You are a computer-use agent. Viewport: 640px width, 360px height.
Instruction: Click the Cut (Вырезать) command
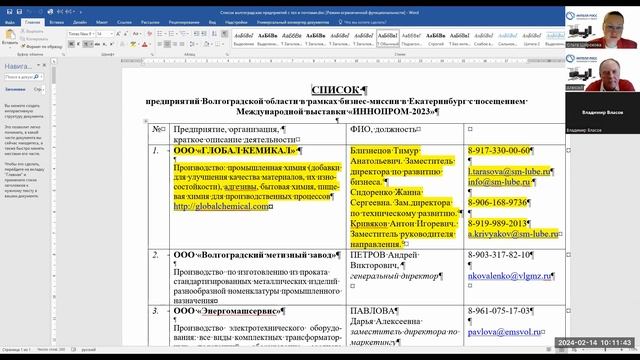click(32, 31)
